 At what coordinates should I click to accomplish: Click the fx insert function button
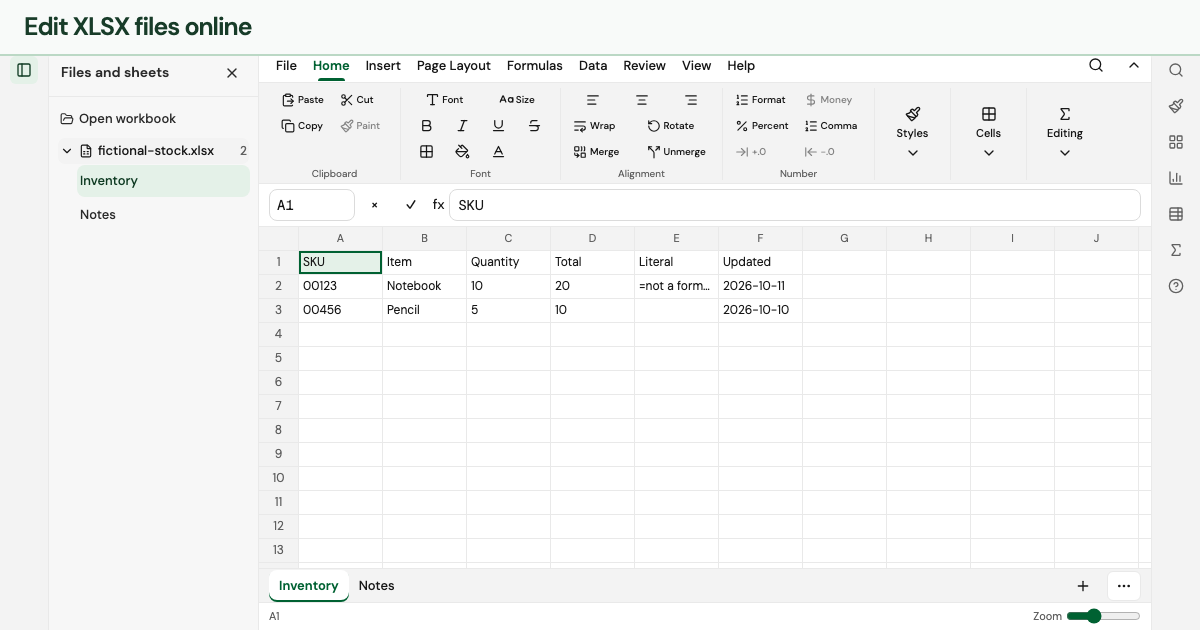(x=438, y=205)
